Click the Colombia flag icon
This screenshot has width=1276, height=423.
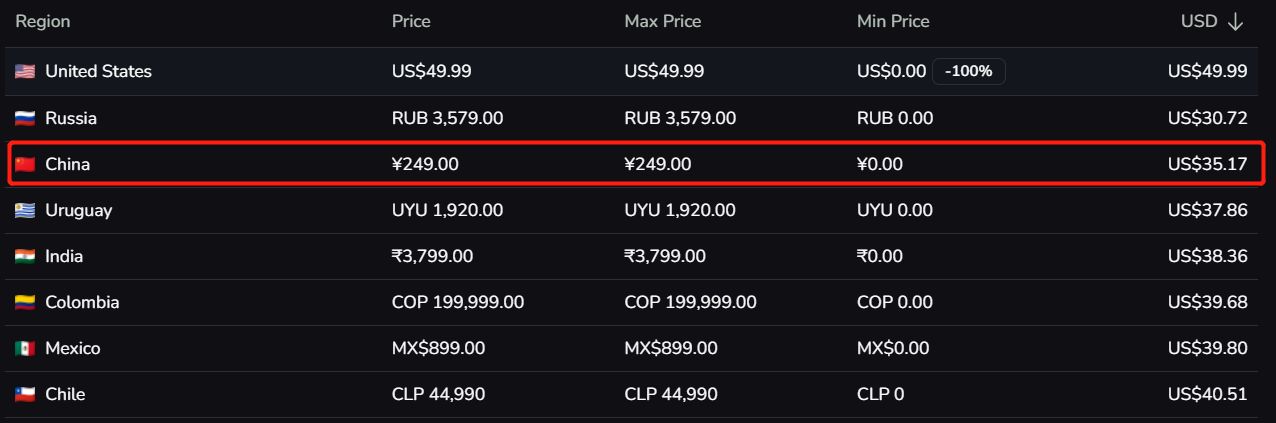[25, 302]
